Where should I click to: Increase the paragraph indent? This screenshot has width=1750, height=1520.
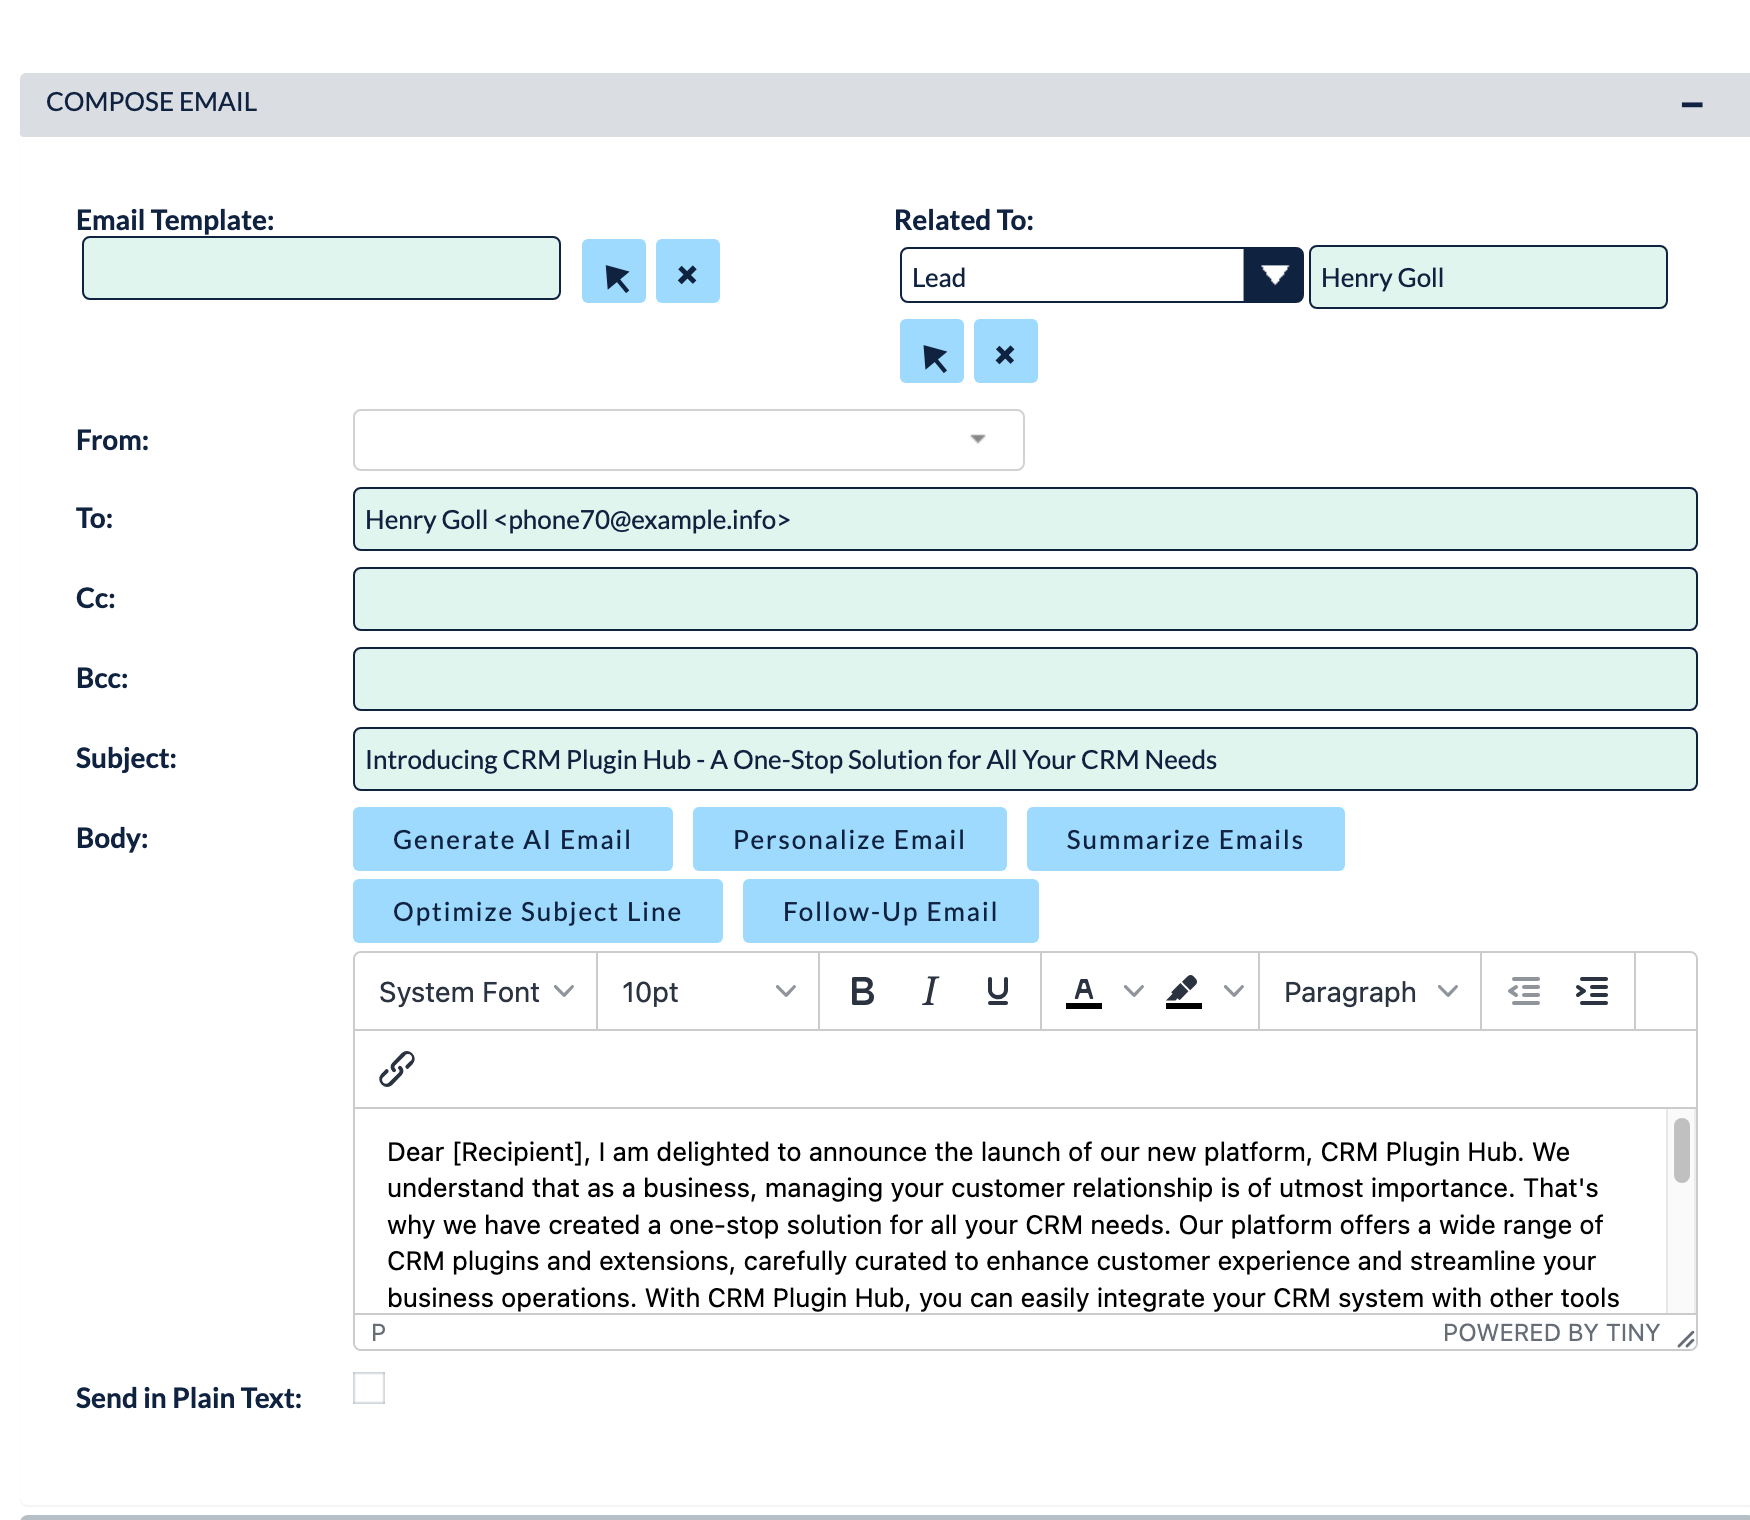coord(1592,991)
